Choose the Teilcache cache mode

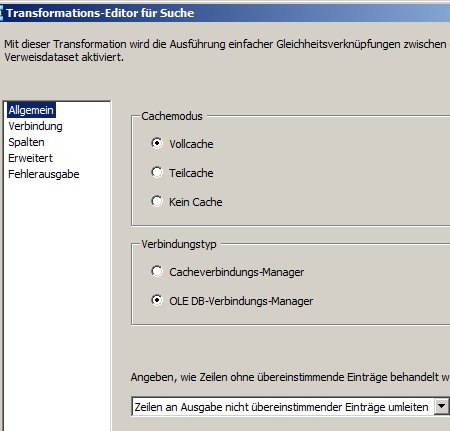(x=157, y=172)
